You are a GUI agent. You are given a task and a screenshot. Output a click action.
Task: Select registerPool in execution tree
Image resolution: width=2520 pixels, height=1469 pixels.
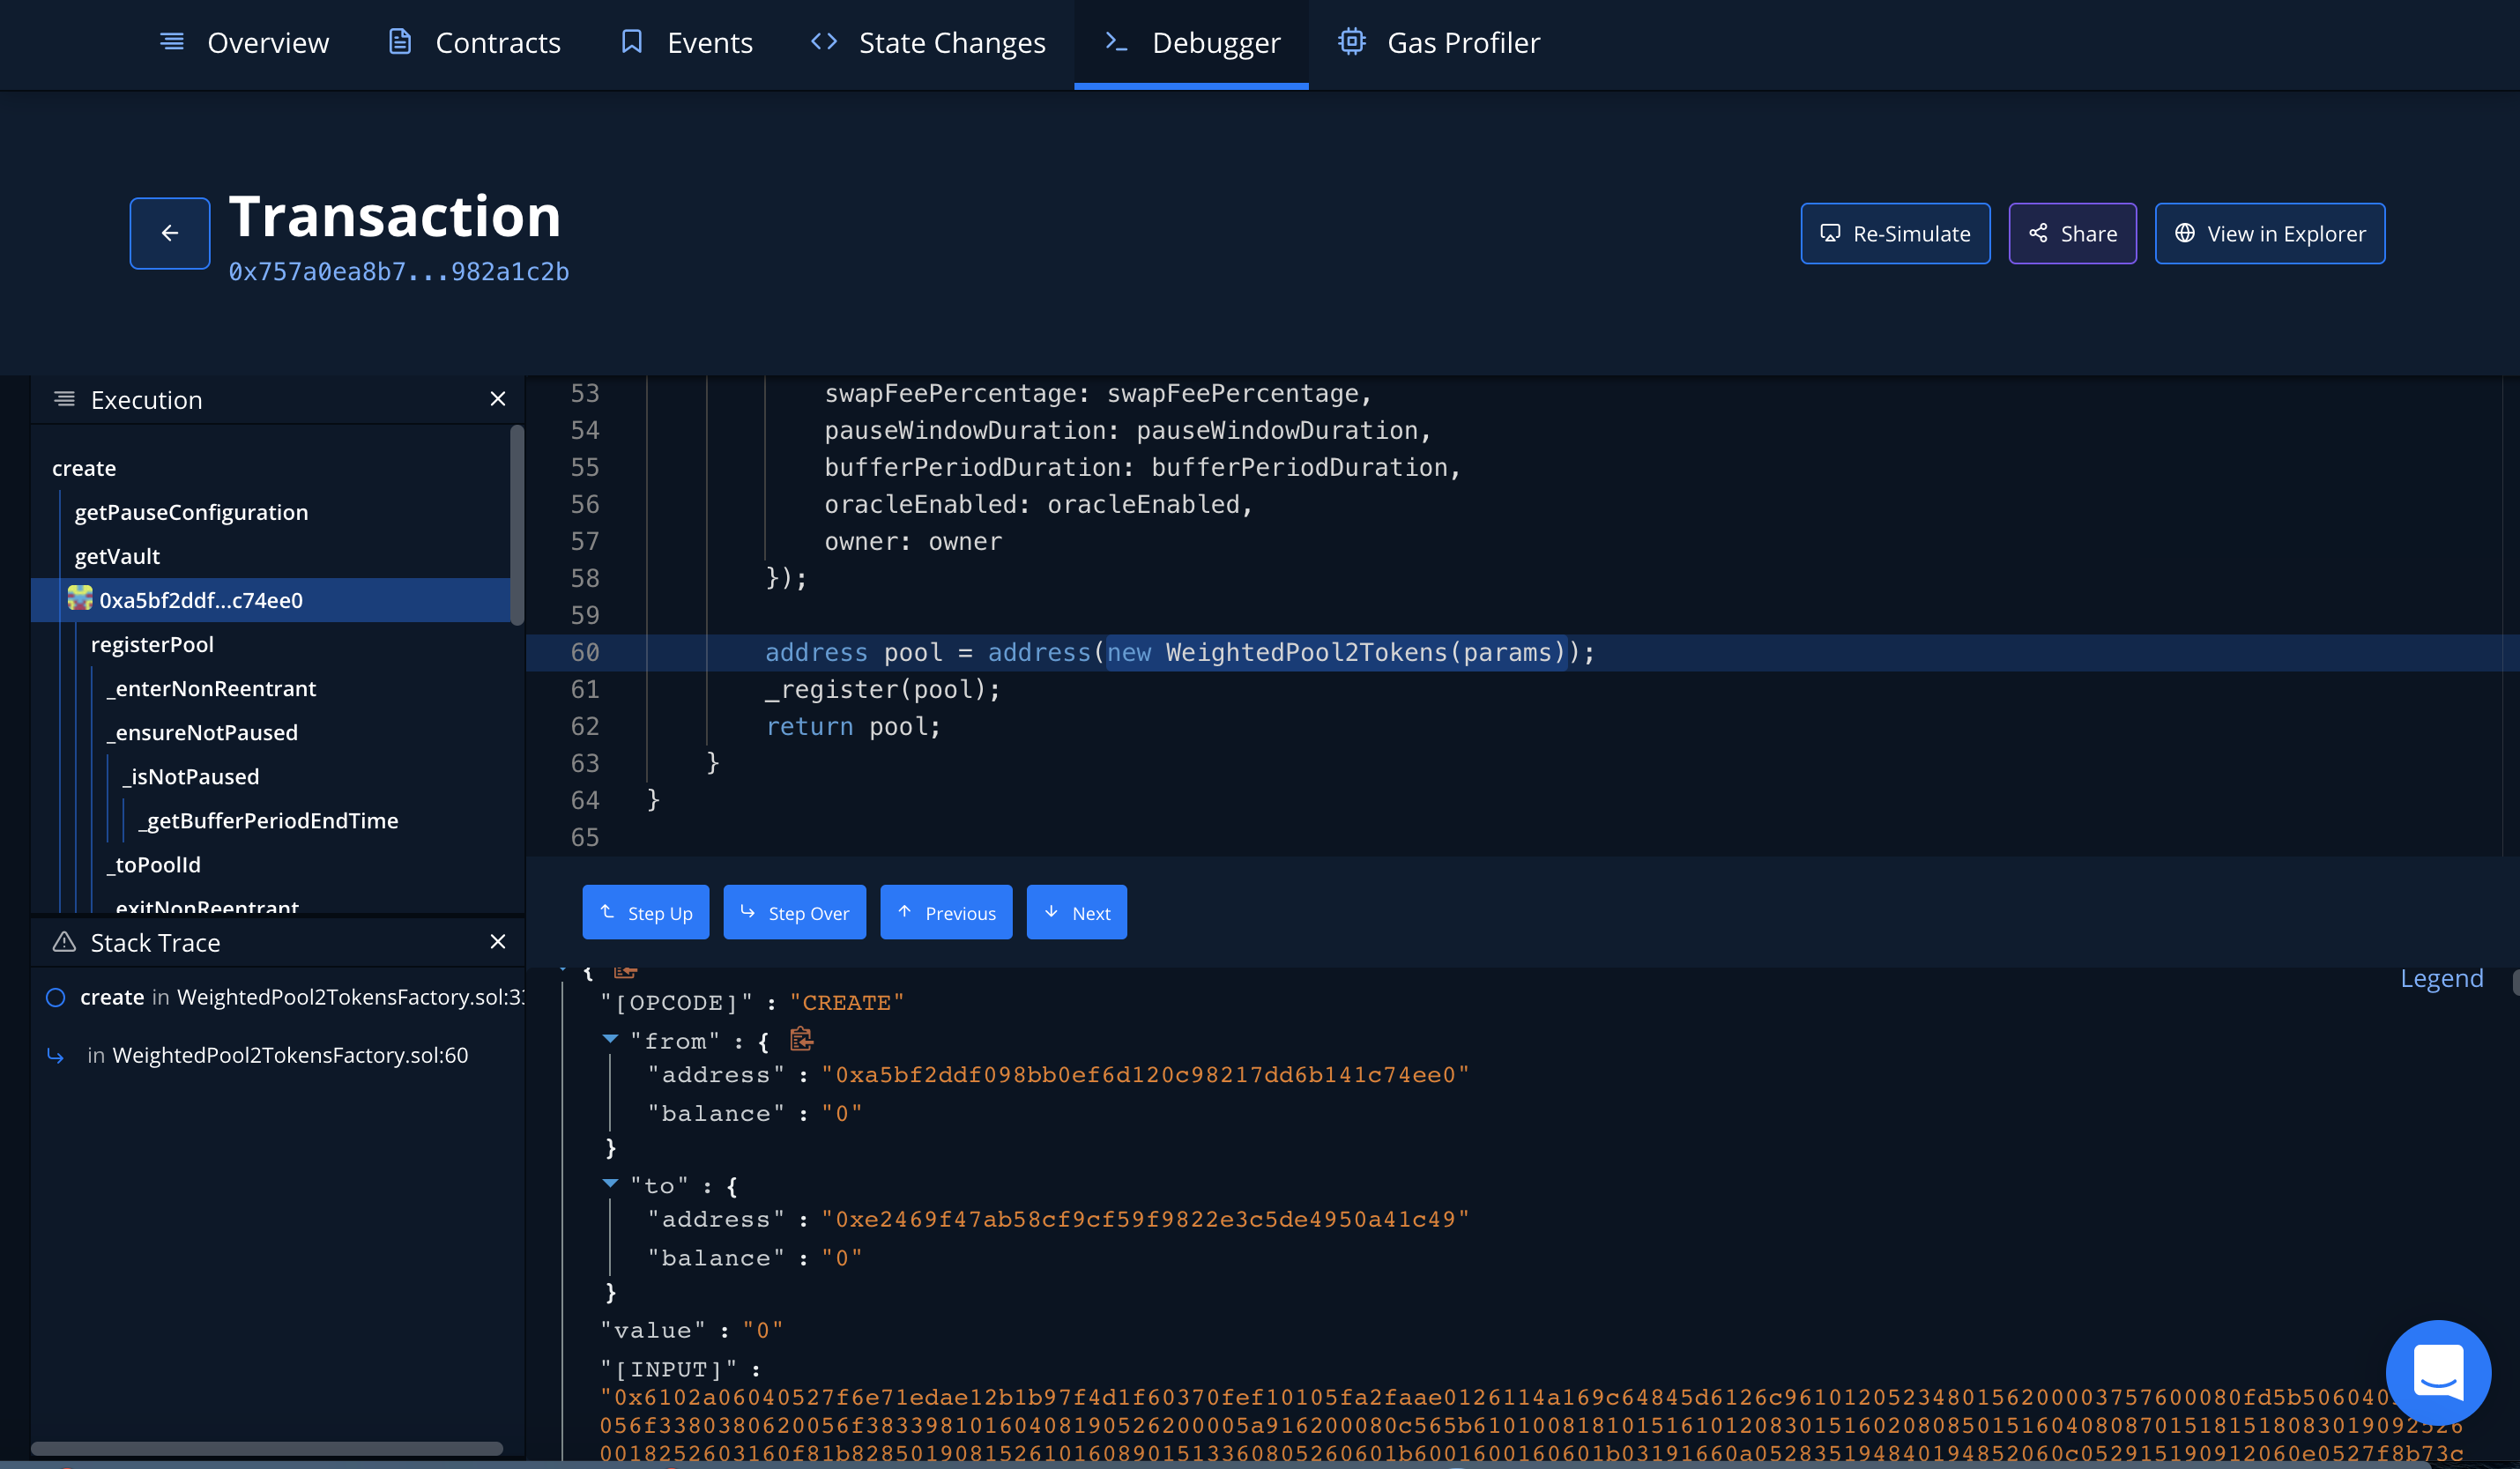tap(152, 644)
